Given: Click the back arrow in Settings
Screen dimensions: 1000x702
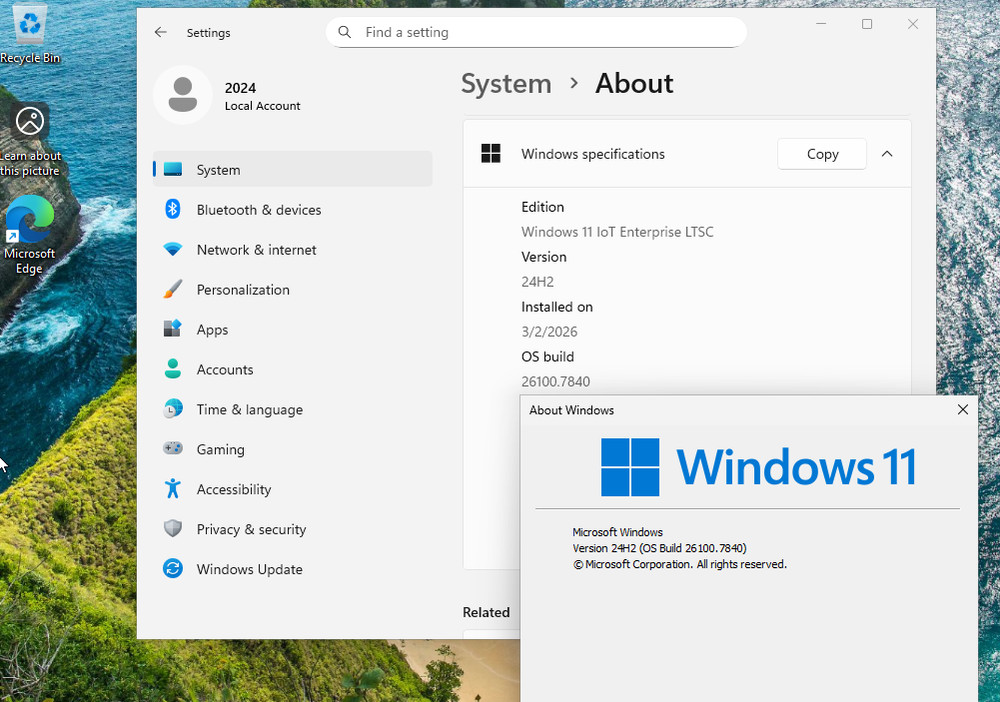Looking at the screenshot, I should coord(160,32).
